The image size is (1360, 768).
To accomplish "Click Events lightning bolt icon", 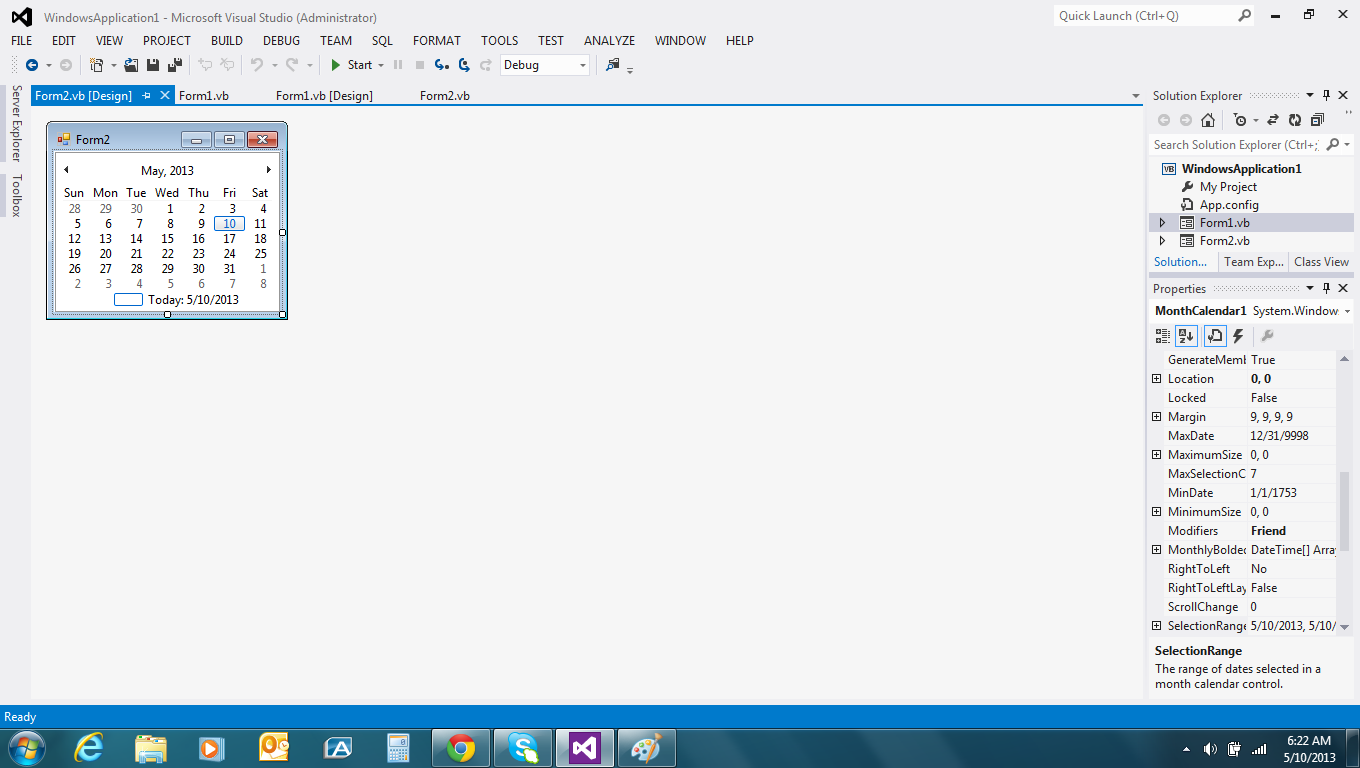I will pos(1238,336).
